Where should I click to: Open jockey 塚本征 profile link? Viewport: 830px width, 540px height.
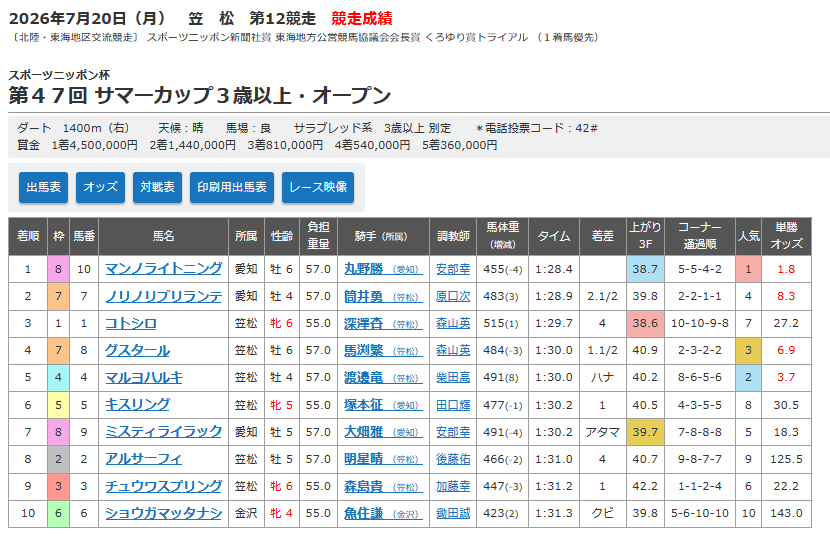coord(383,405)
